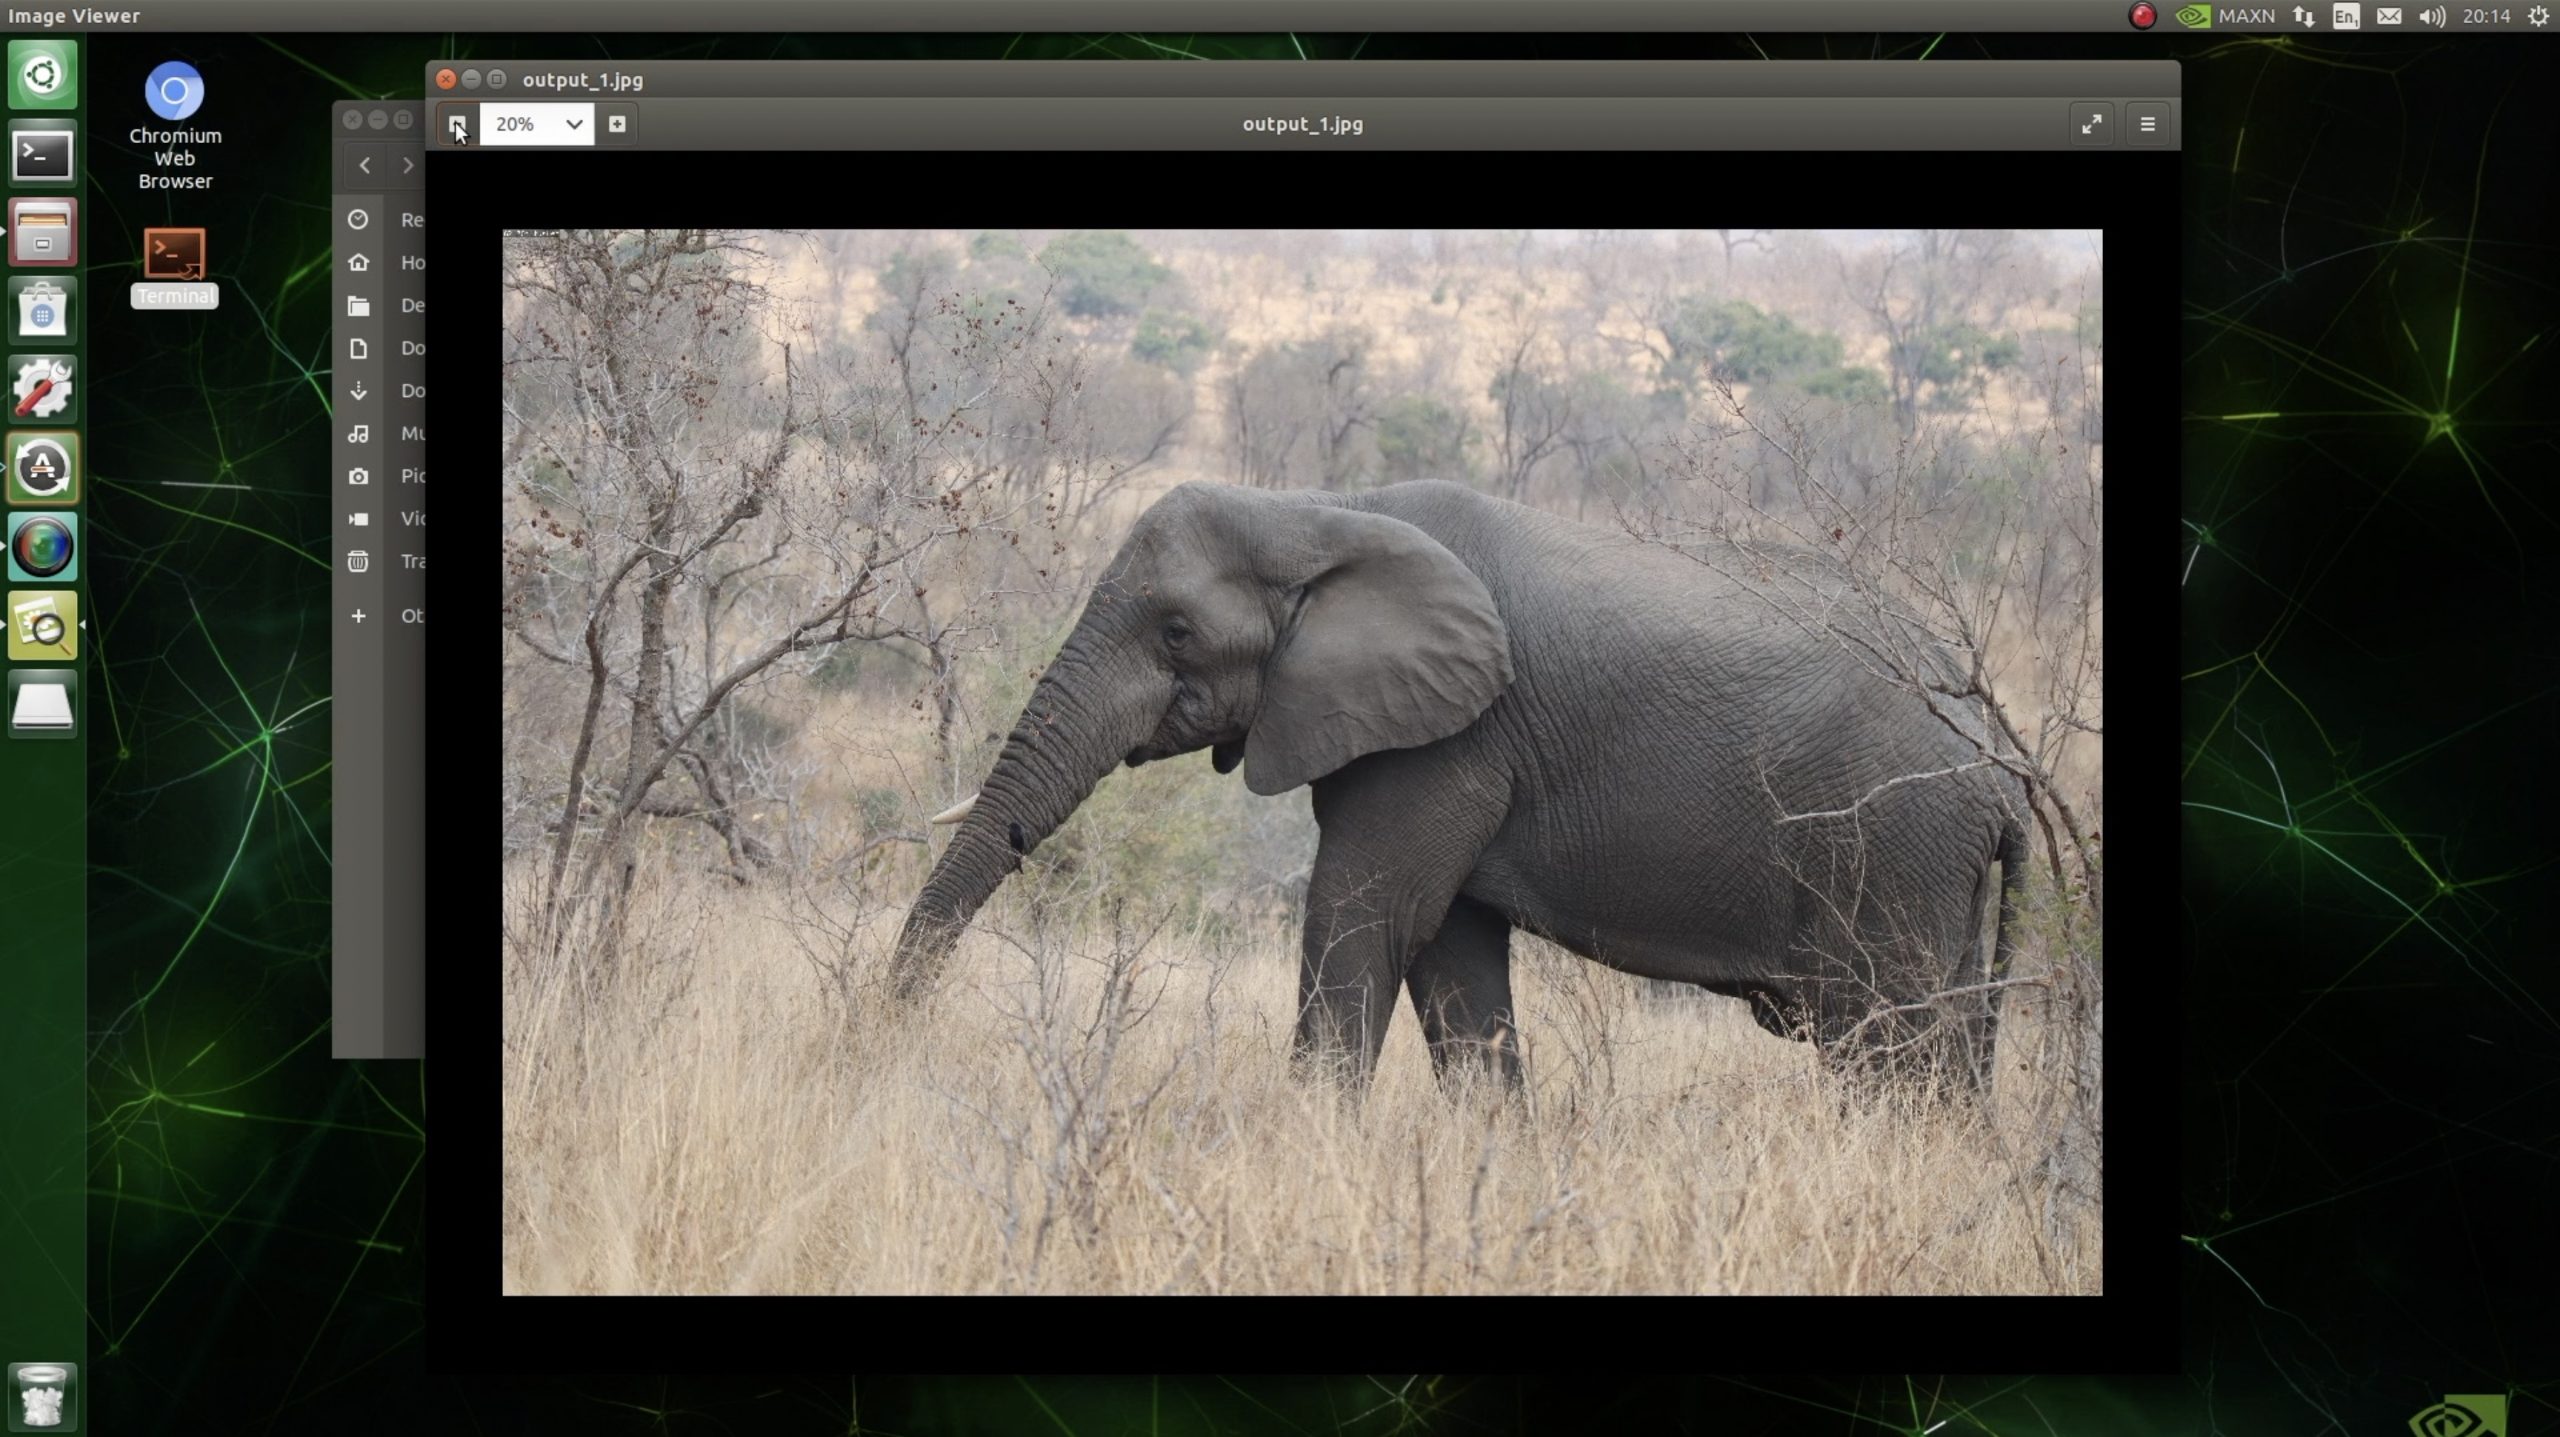
Task: Go back in the file manager
Action: (x=365, y=166)
